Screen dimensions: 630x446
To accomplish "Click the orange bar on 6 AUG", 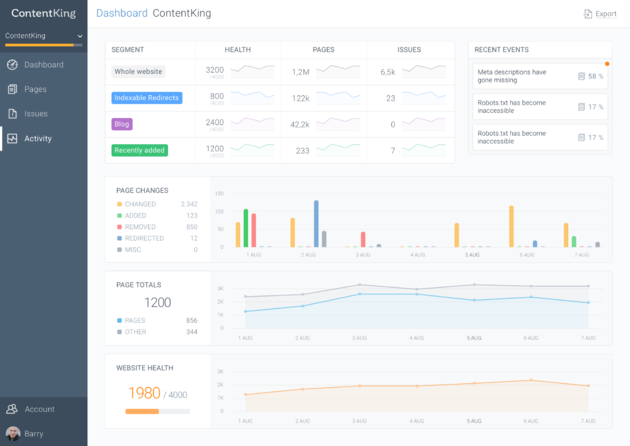I will 511,226.
